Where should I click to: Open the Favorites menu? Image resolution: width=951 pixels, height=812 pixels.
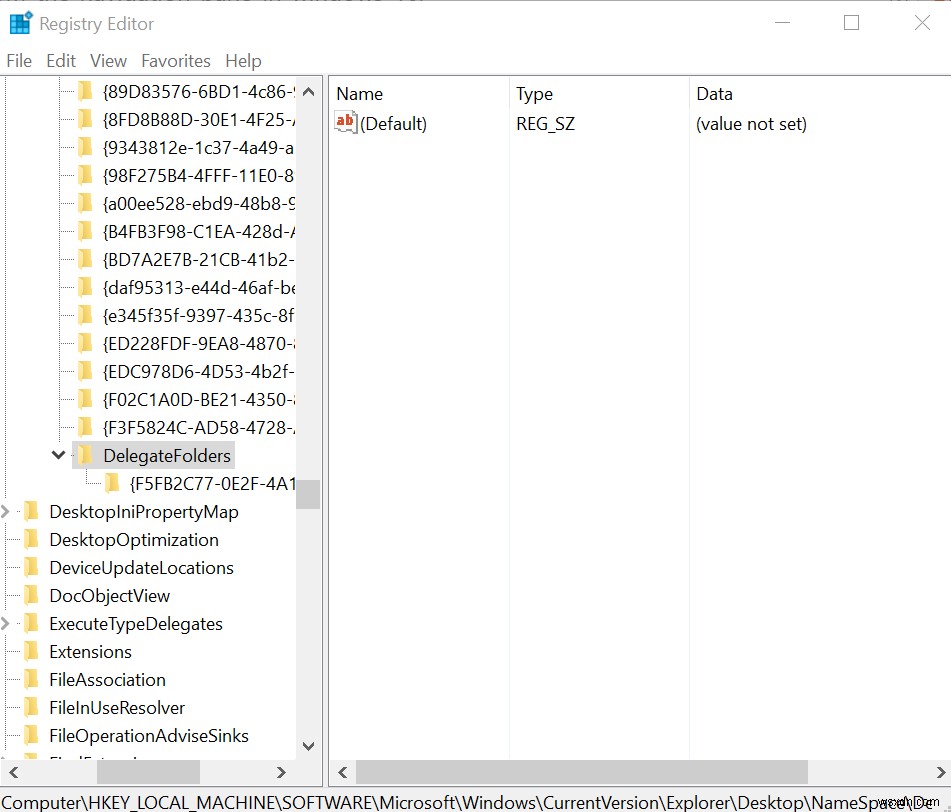[176, 60]
